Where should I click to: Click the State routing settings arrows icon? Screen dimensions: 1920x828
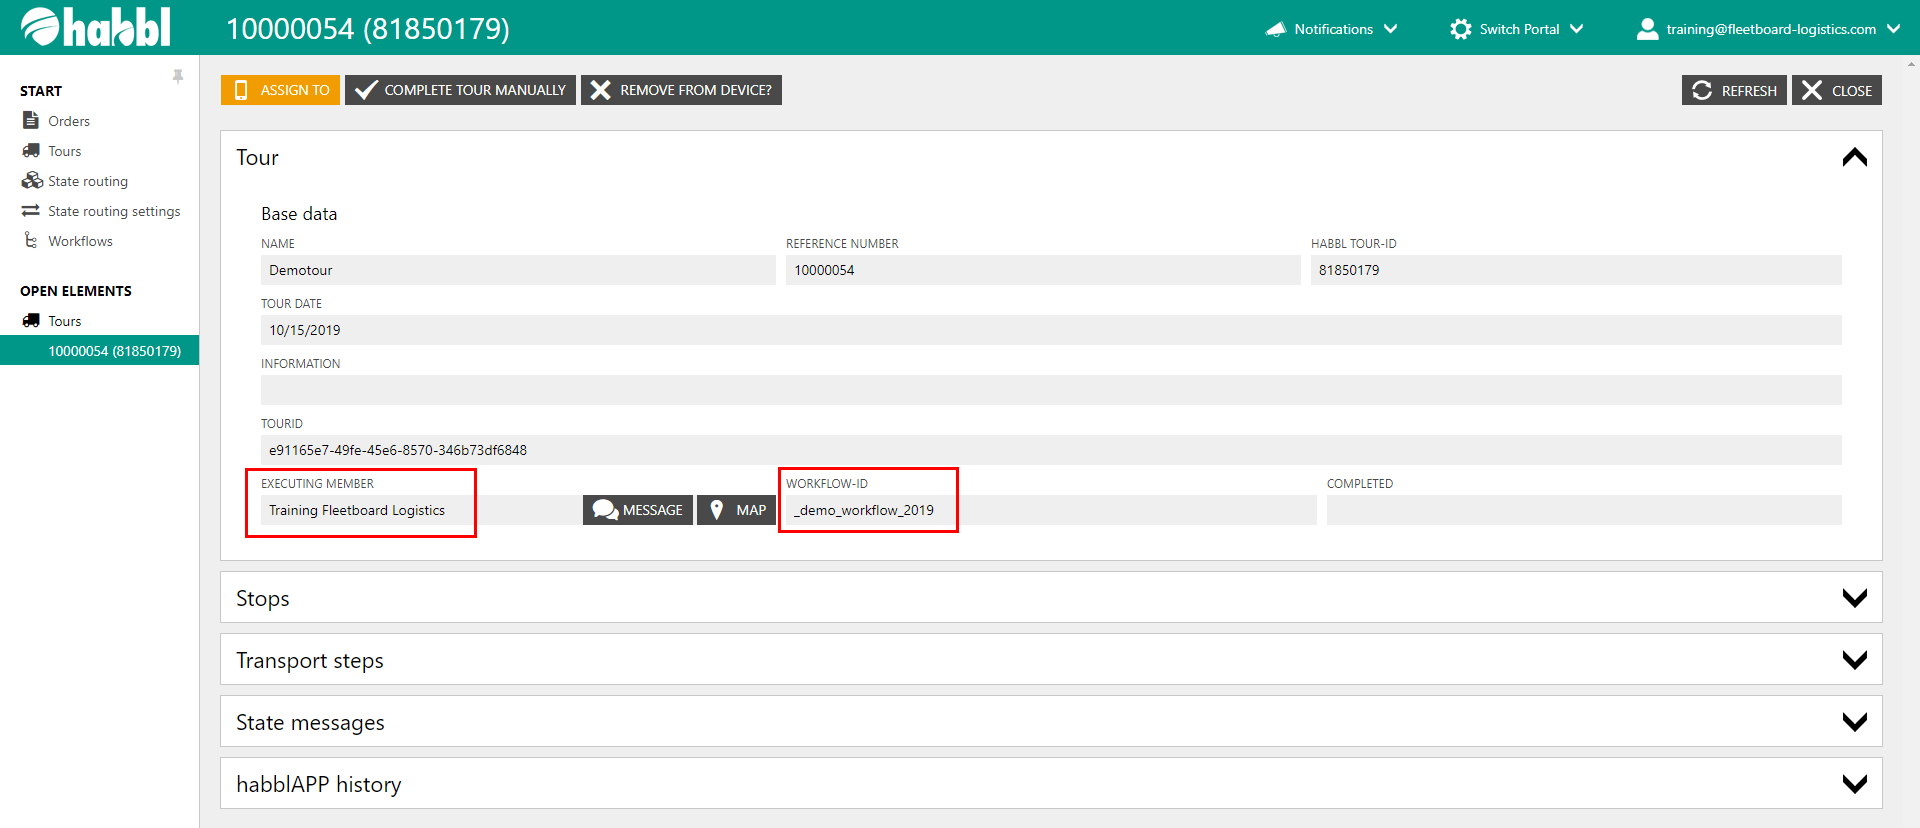[31, 211]
